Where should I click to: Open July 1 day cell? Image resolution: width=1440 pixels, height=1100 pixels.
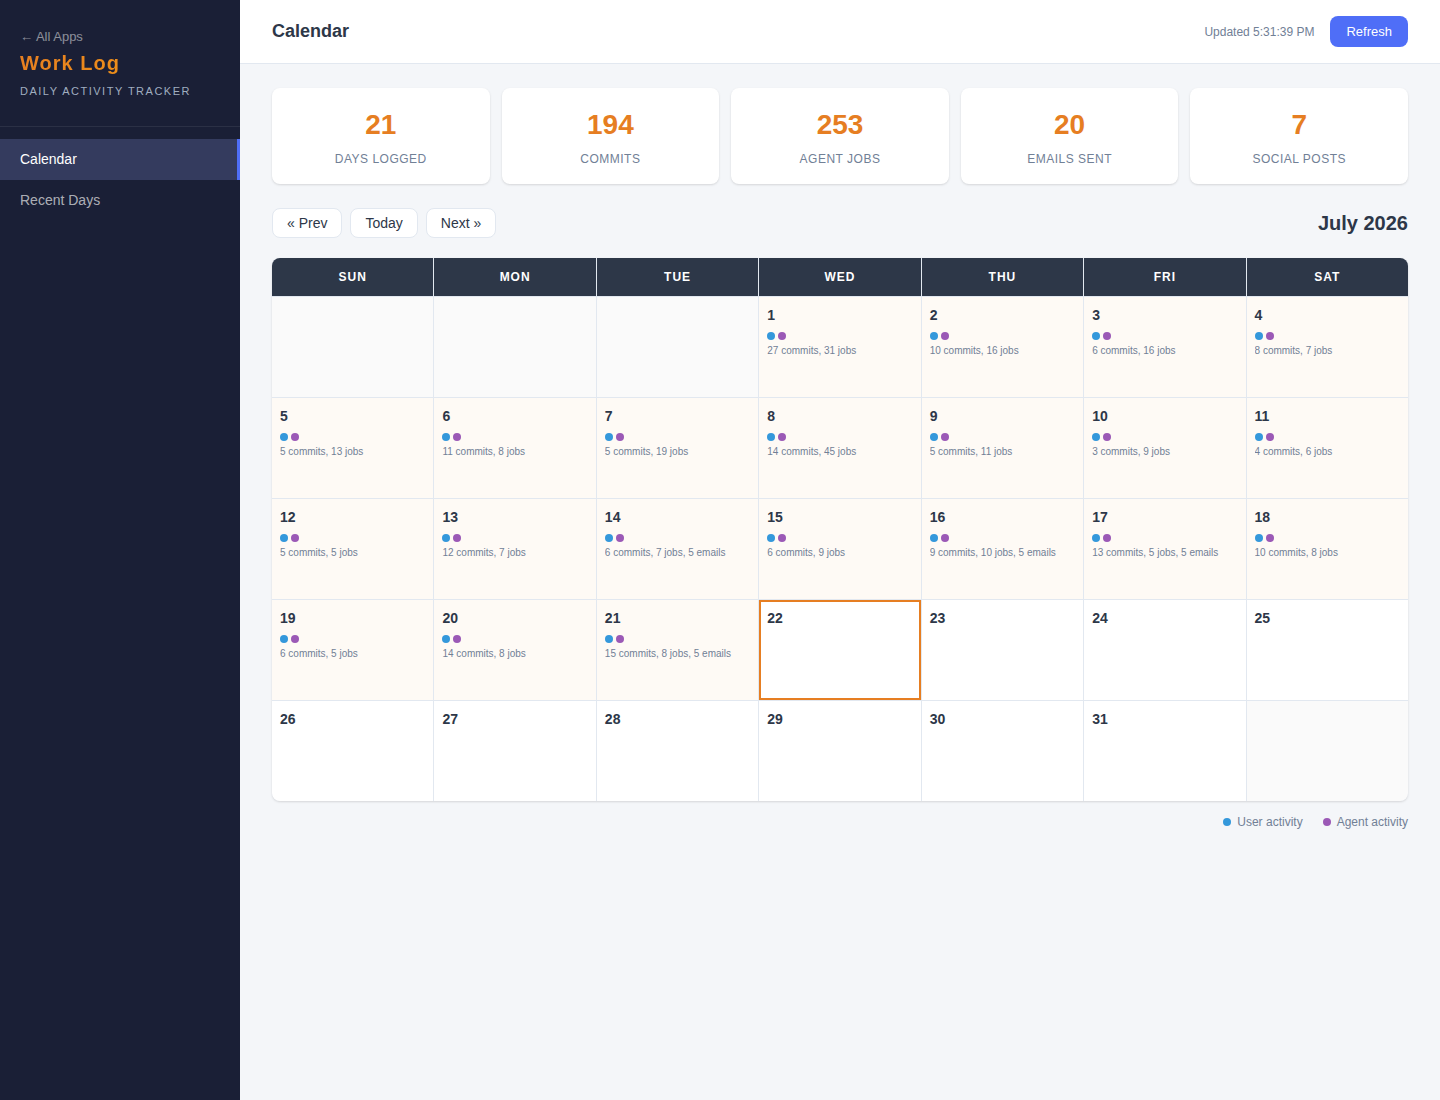[840, 347]
